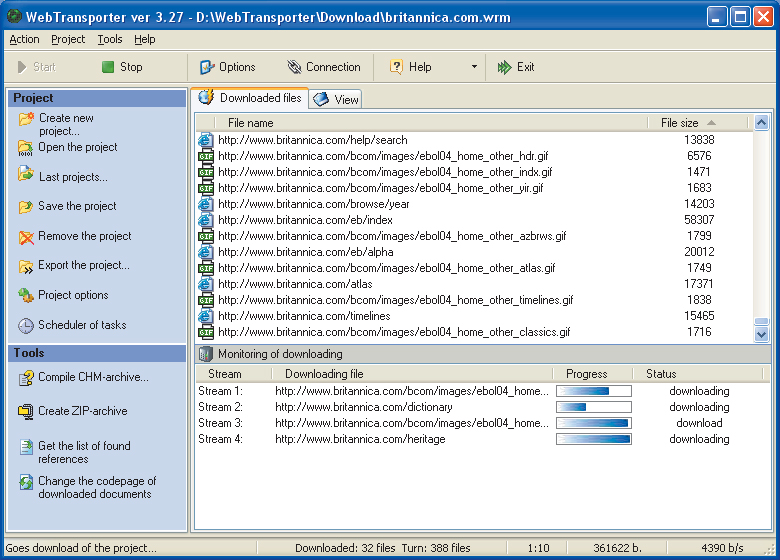Image resolution: width=780 pixels, height=560 pixels.
Task: Click Stream 1 progress bar
Action: point(593,391)
